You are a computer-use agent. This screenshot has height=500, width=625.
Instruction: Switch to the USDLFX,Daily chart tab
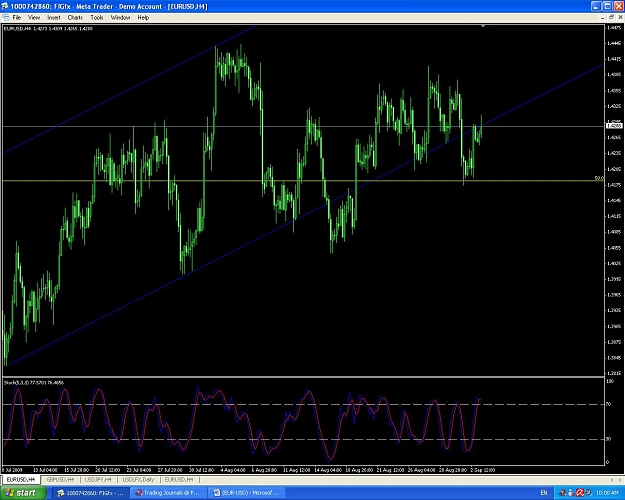[x=138, y=480]
